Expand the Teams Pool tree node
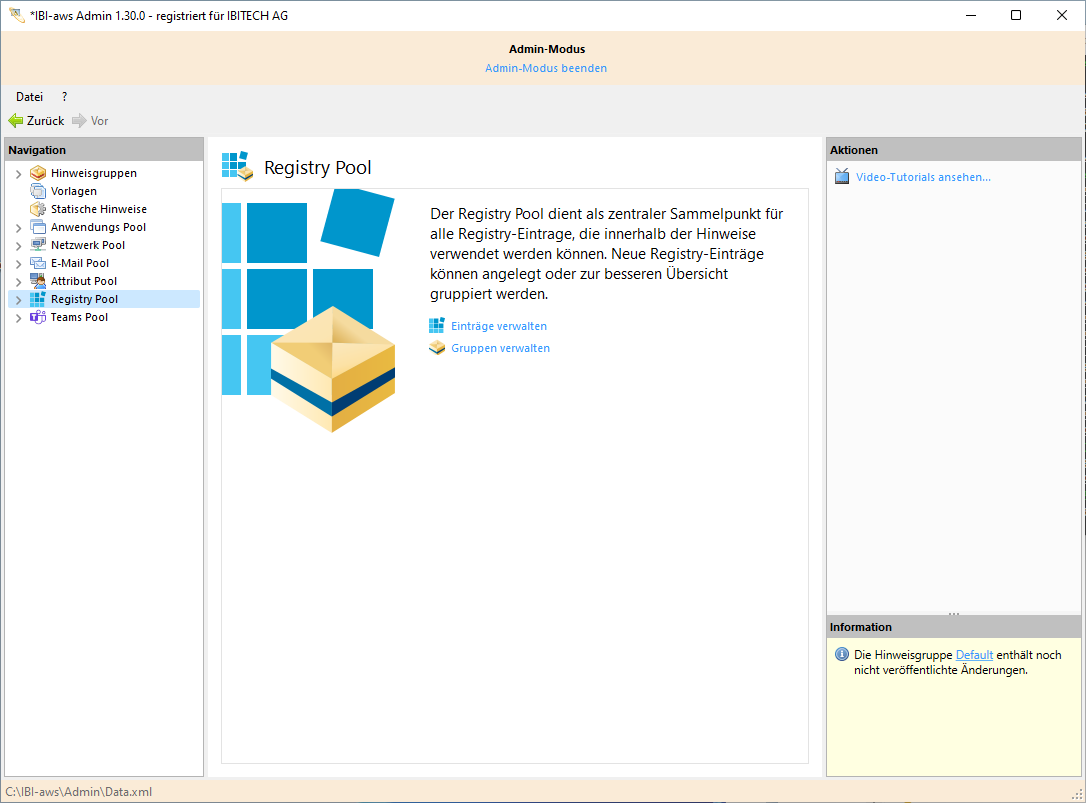The image size is (1086, 803). [18, 318]
